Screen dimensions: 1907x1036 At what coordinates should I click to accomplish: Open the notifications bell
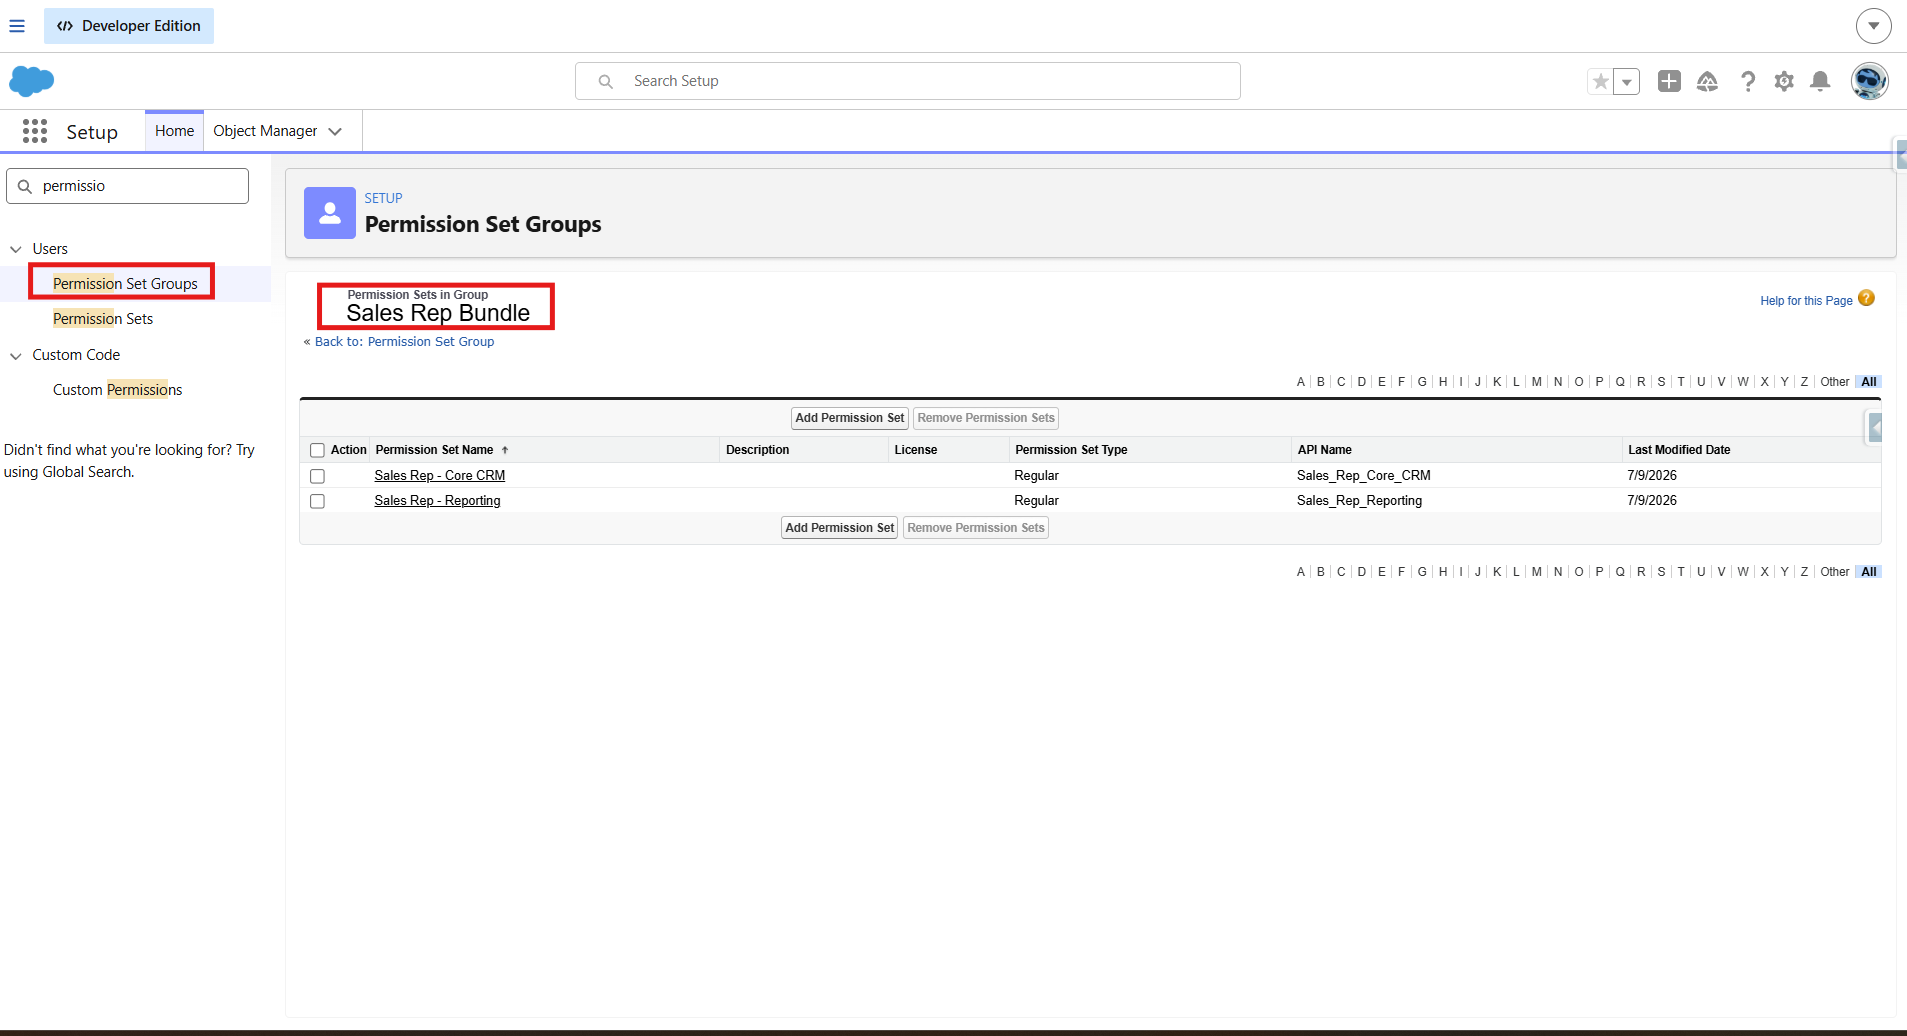1821,81
